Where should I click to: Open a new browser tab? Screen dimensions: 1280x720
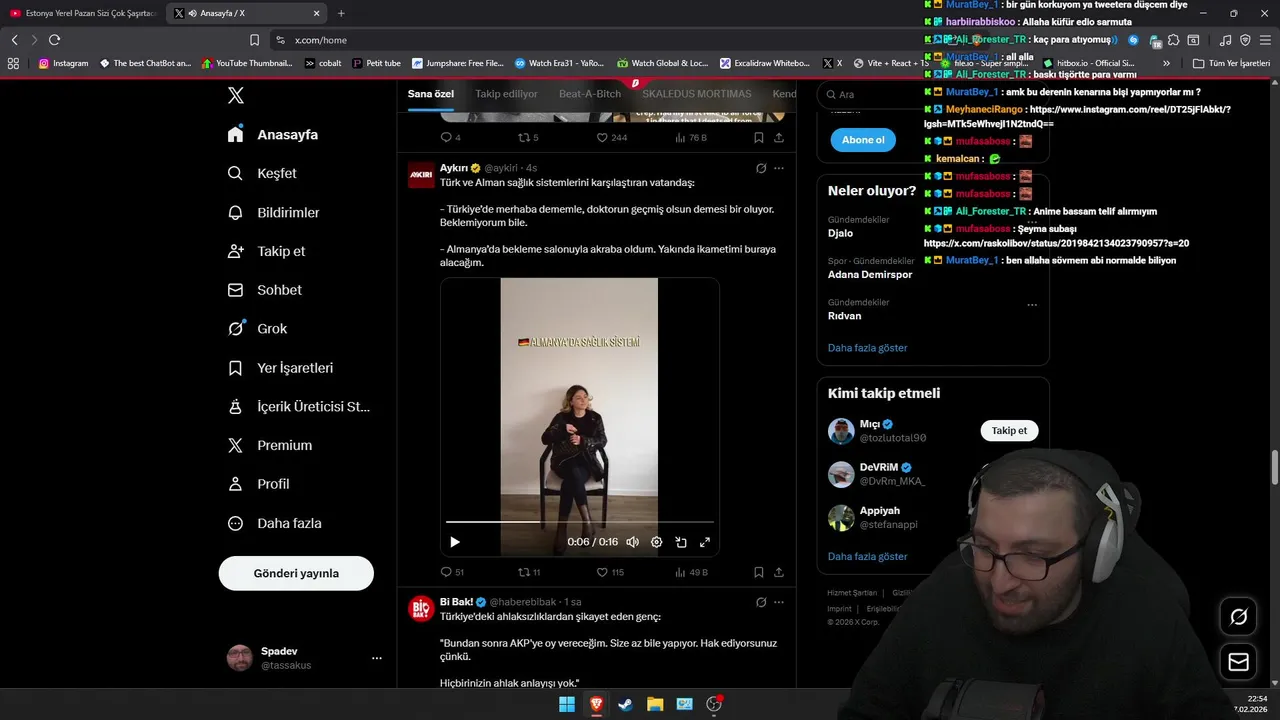click(x=341, y=13)
